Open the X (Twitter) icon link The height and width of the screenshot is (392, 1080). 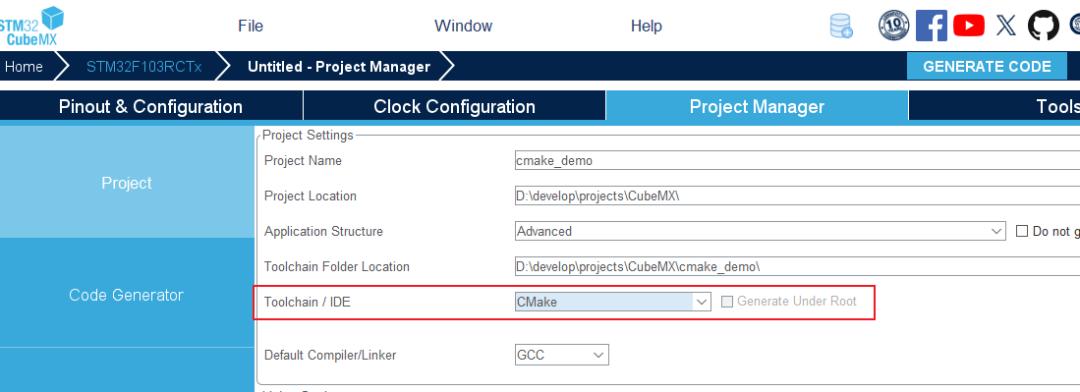tap(1006, 26)
